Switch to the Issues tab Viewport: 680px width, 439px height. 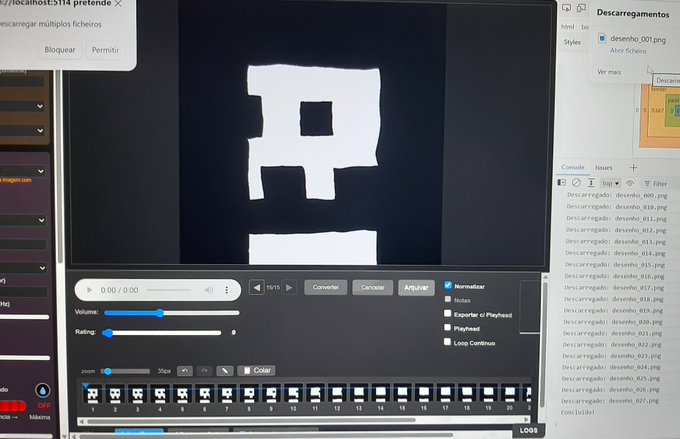(604, 167)
